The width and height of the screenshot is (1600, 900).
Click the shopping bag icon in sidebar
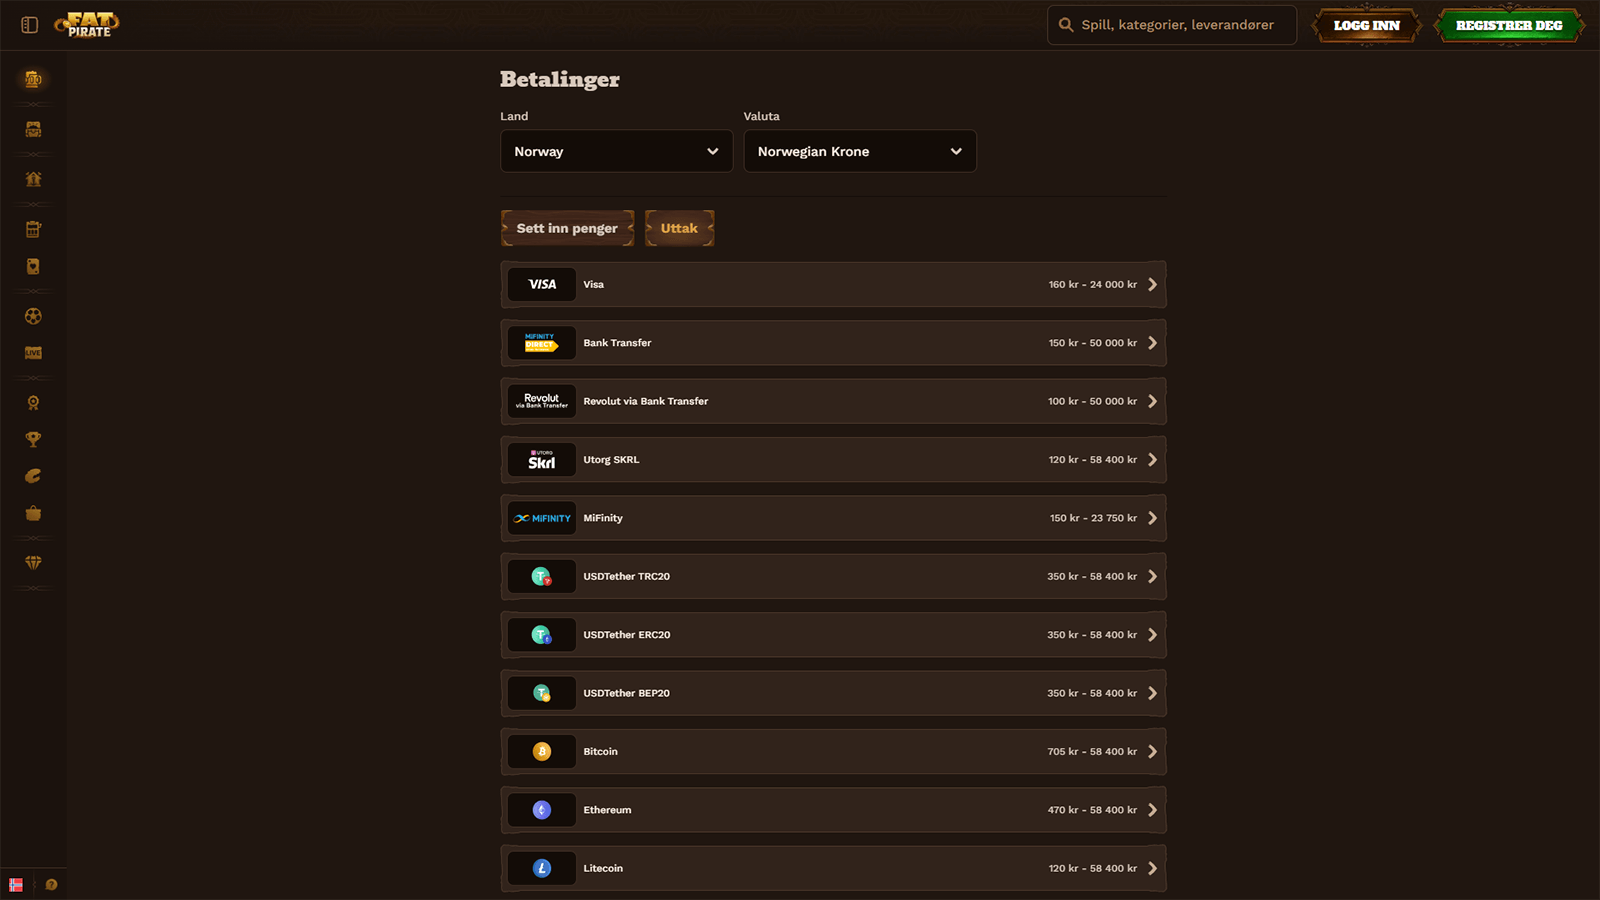[x=33, y=513]
